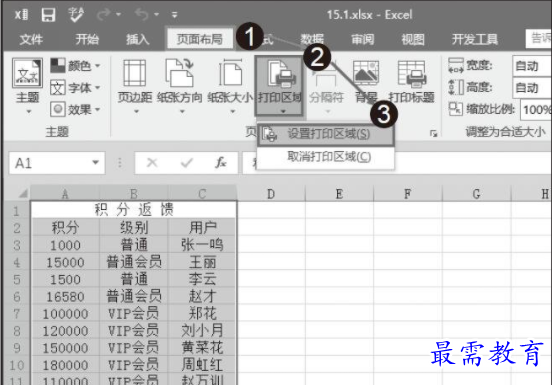Select row 1 header
552x385 pixels.
[x=17, y=210]
